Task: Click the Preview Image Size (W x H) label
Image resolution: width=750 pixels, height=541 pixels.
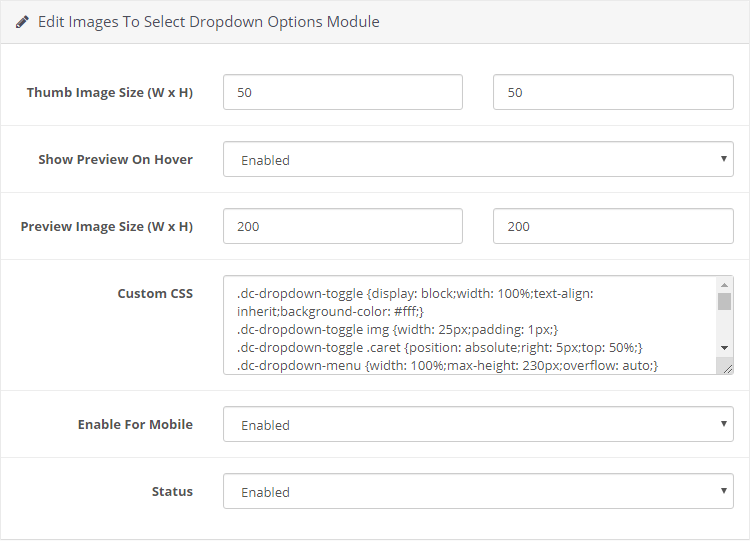Action: pos(107,226)
